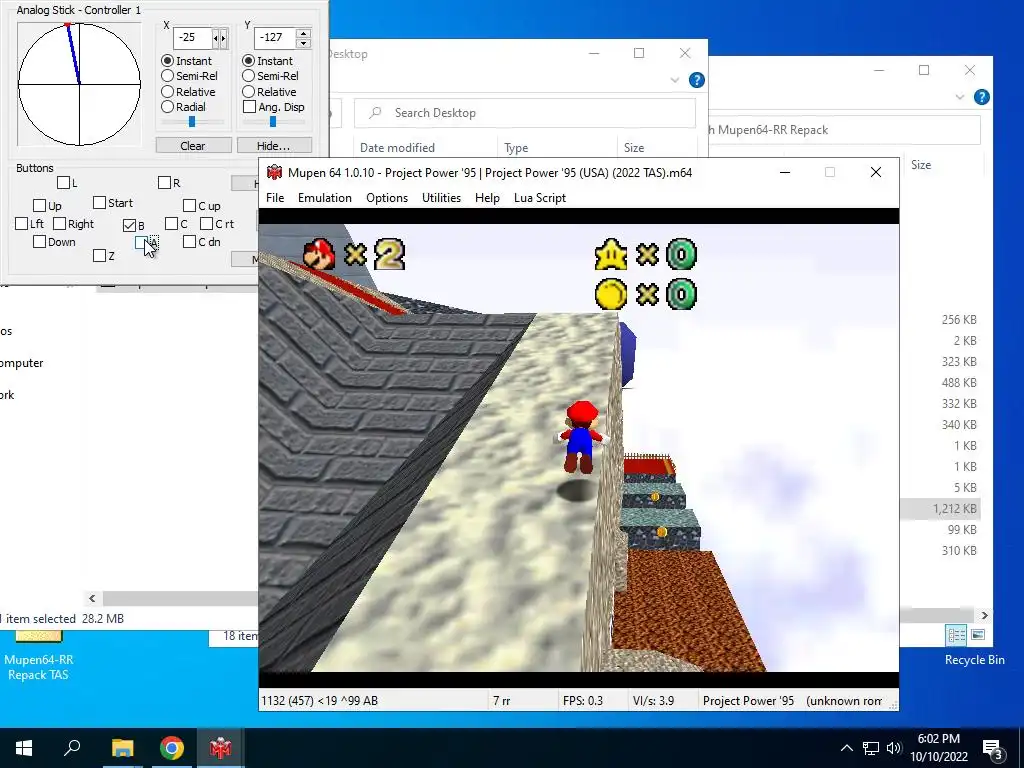Select Semi-Rel mode for the X axis

[189, 76]
